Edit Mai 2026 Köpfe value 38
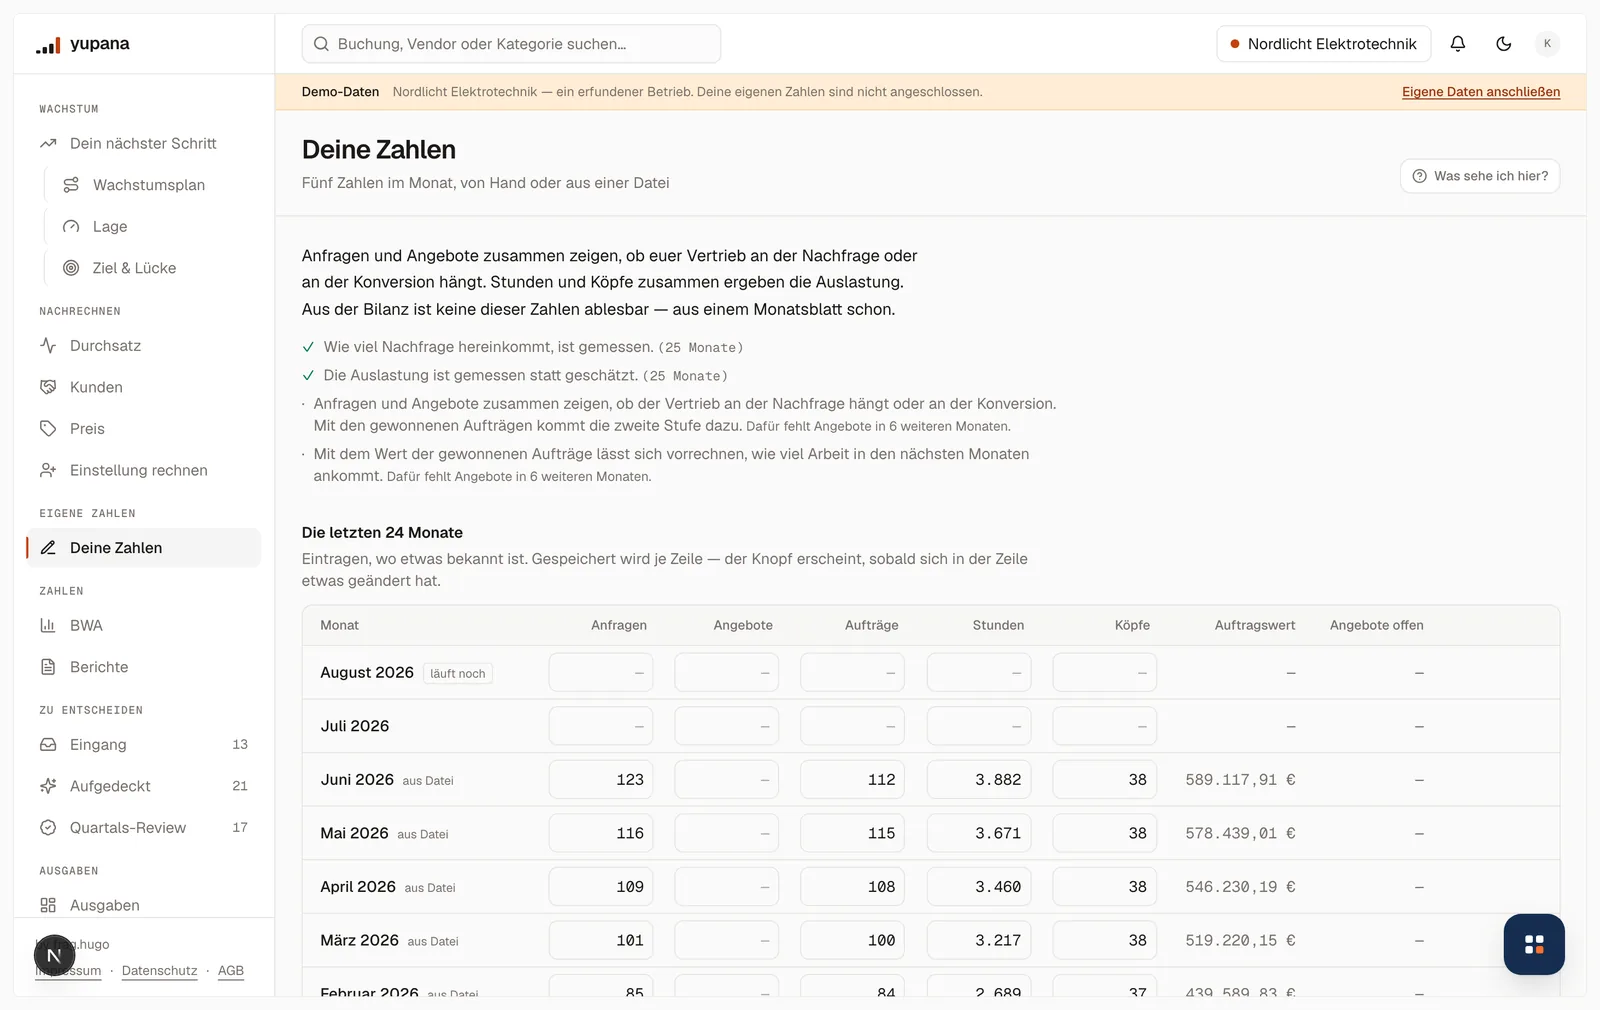Viewport: 1600px width, 1010px height. click(1105, 833)
